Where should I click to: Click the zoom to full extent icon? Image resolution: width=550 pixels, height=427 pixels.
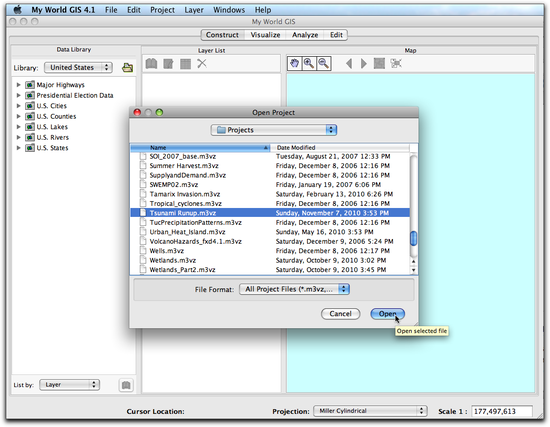click(x=379, y=64)
